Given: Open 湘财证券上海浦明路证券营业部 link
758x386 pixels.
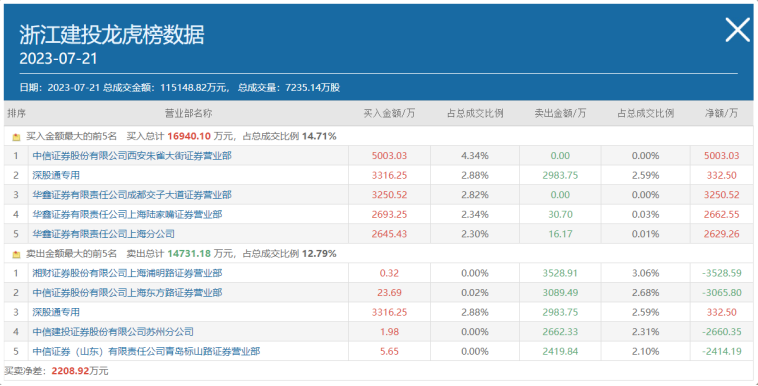Looking at the screenshot, I should point(127,273).
